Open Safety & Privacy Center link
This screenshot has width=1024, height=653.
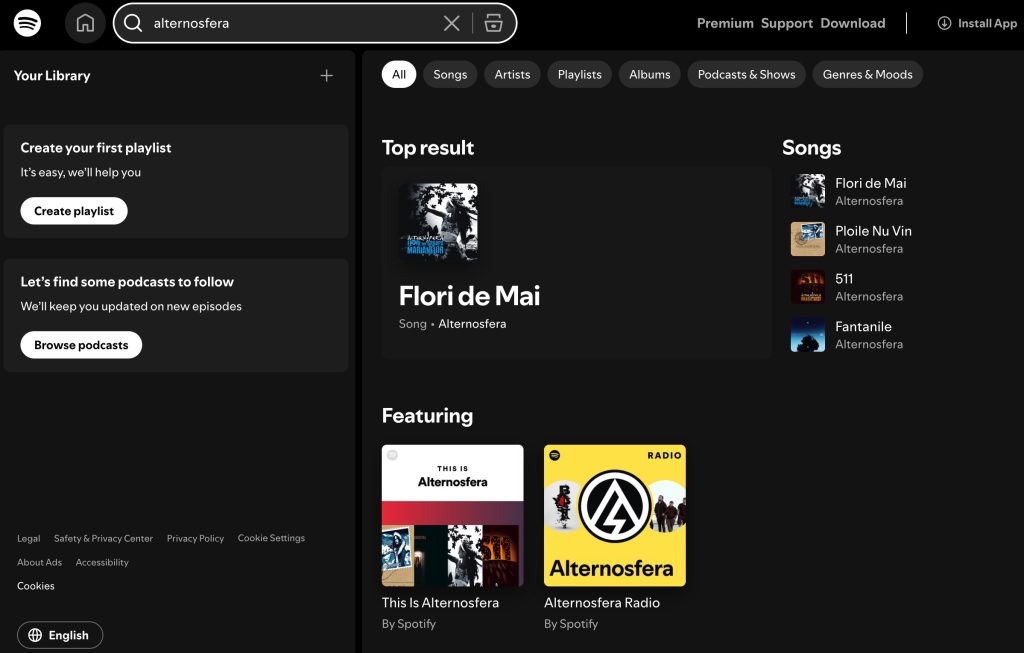point(103,539)
